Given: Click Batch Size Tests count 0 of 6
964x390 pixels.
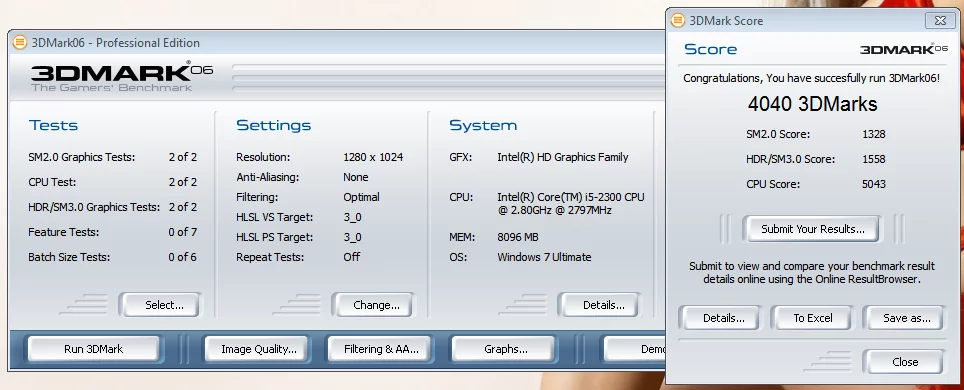Looking at the screenshot, I should (183, 257).
